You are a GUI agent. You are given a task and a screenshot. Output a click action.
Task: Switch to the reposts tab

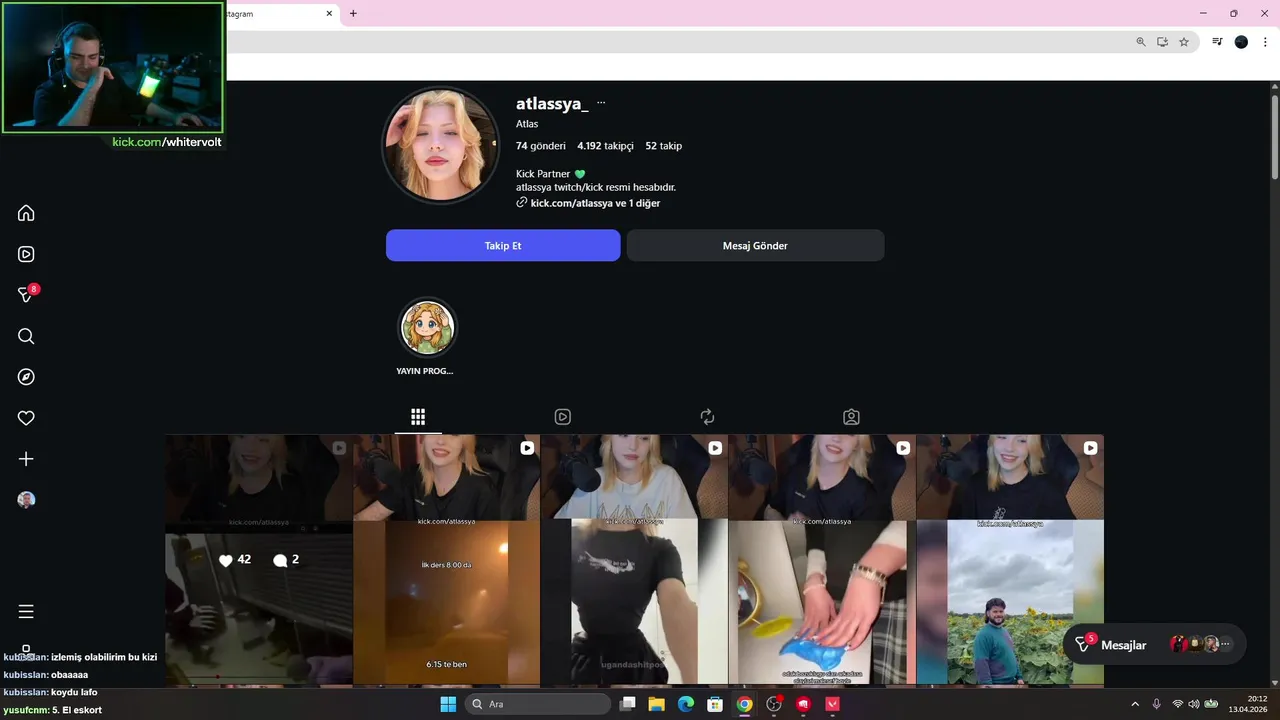[707, 417]
